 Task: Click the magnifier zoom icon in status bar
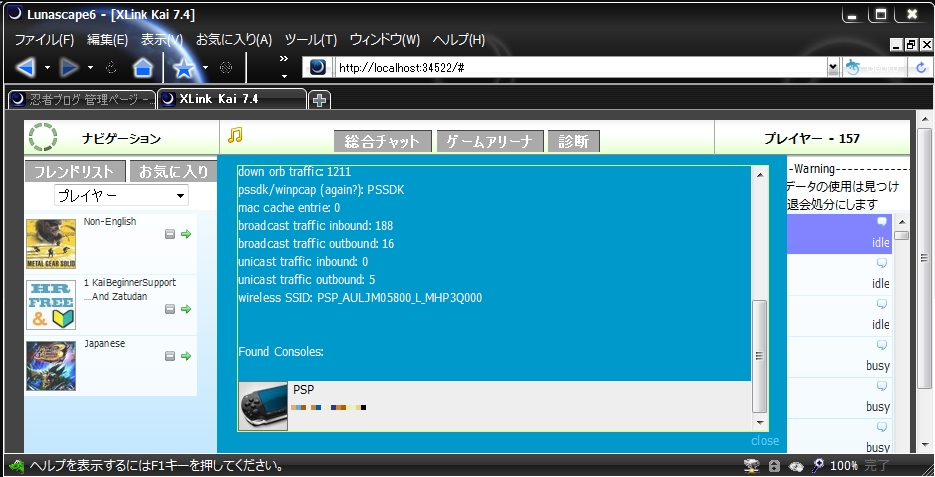point(818,466)
